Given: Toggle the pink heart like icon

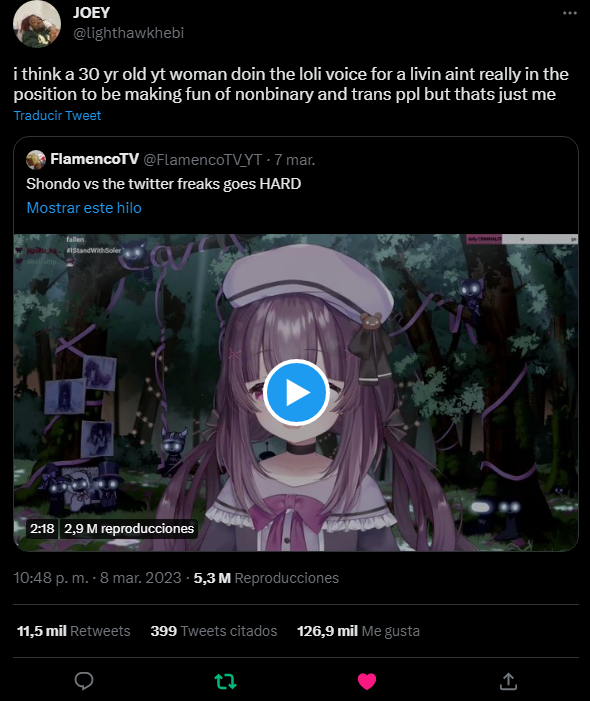Looking at the screenshot, I should tap(367, 681).
